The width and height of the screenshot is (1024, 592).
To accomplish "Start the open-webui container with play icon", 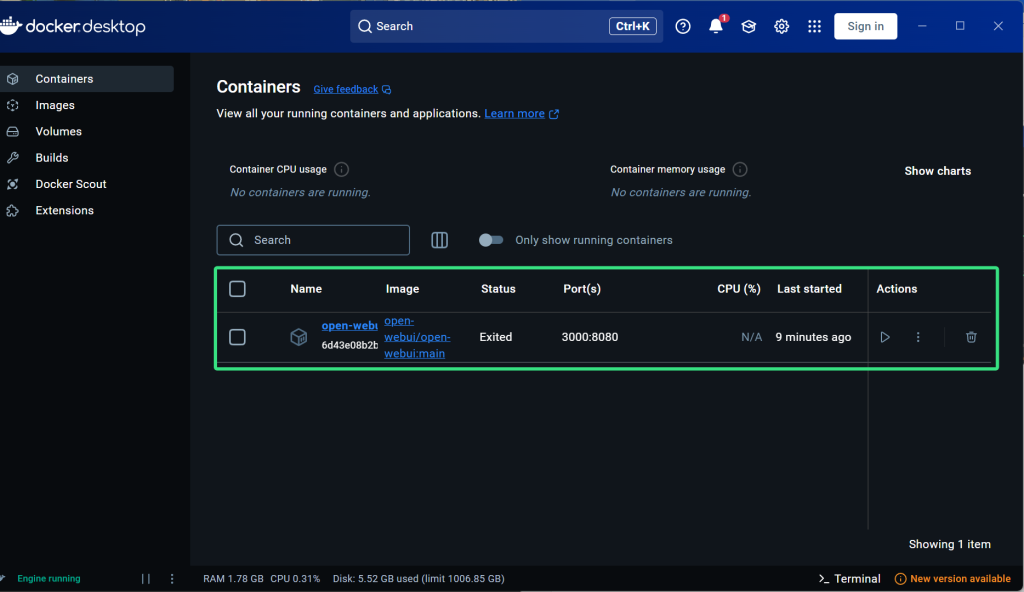I will coord(885,338).
